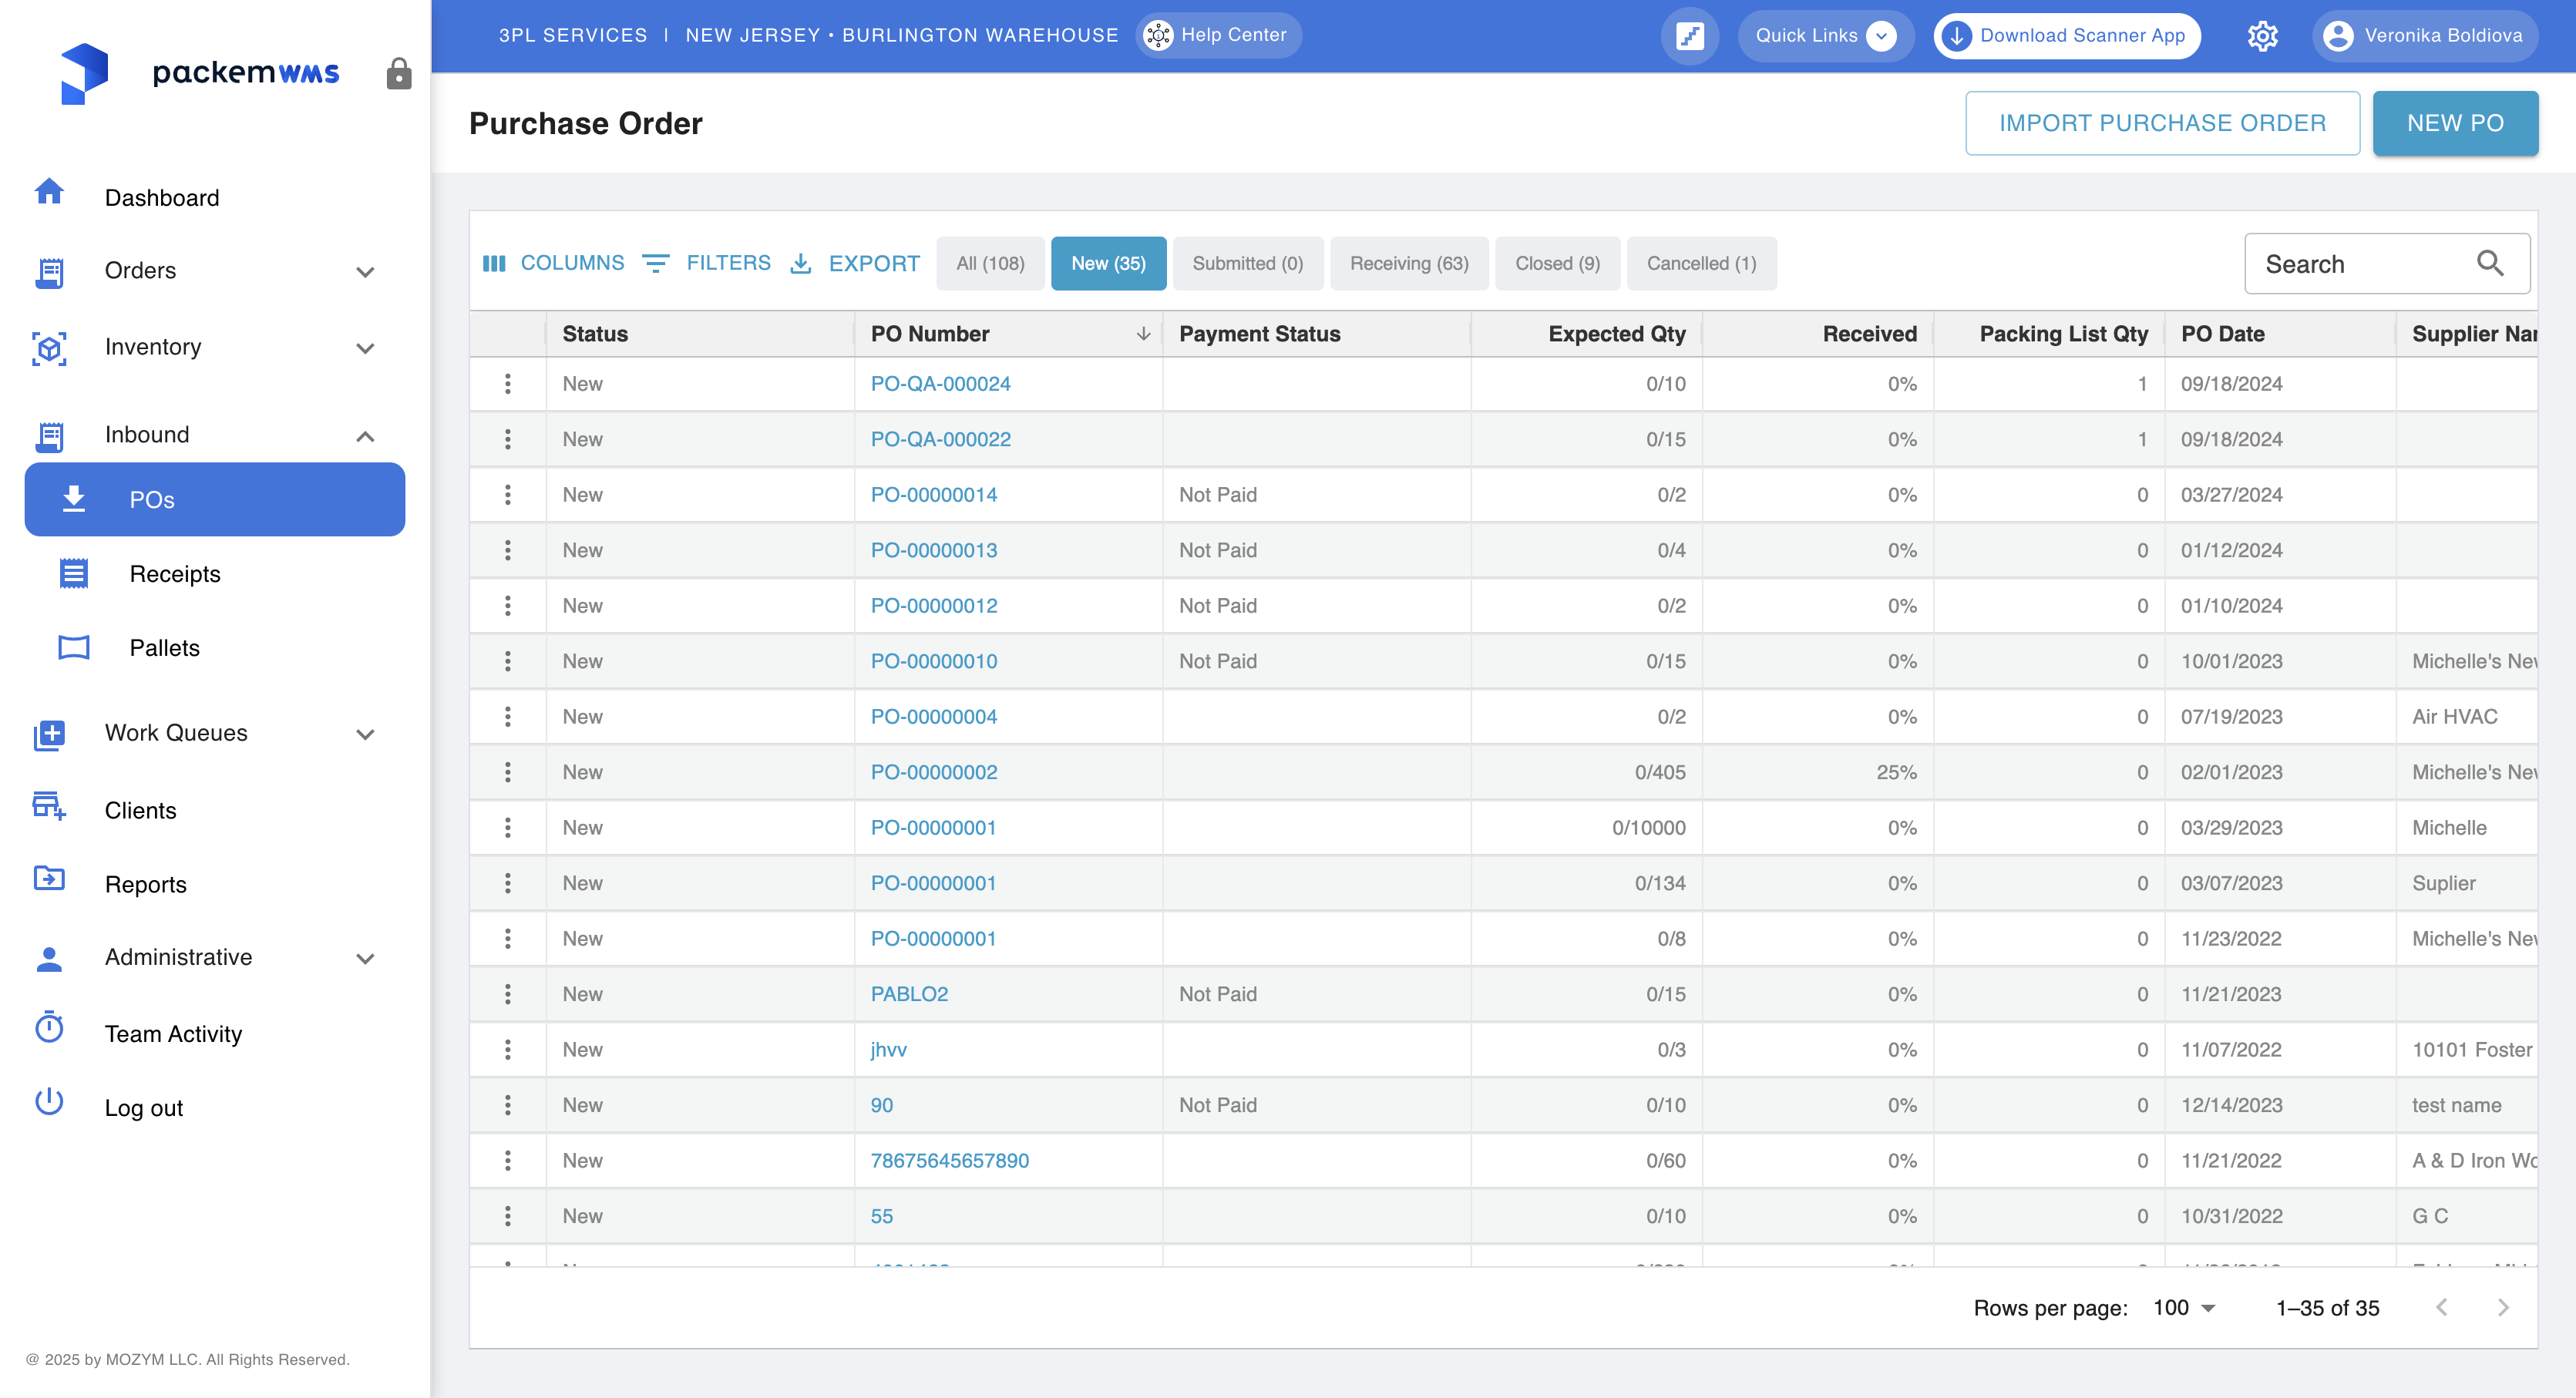Click the stairs icon in header
The image size is (2576, 1398).
(1689, 36)
